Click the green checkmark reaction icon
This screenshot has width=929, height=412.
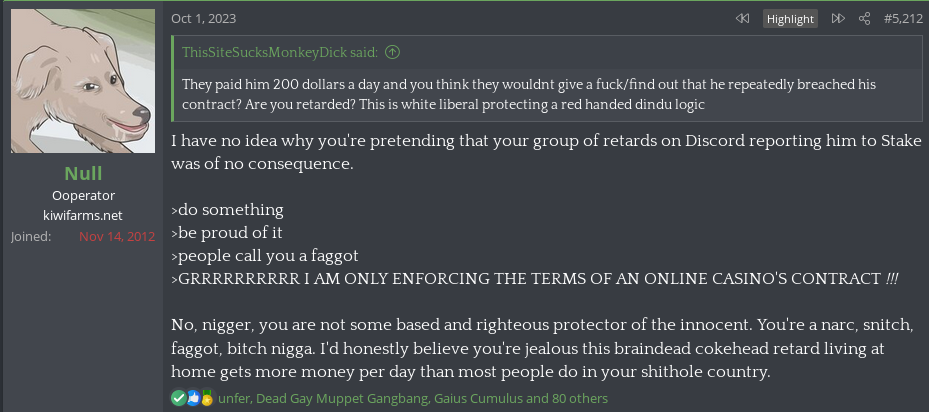pyautogui.click(x=178, y=398)
